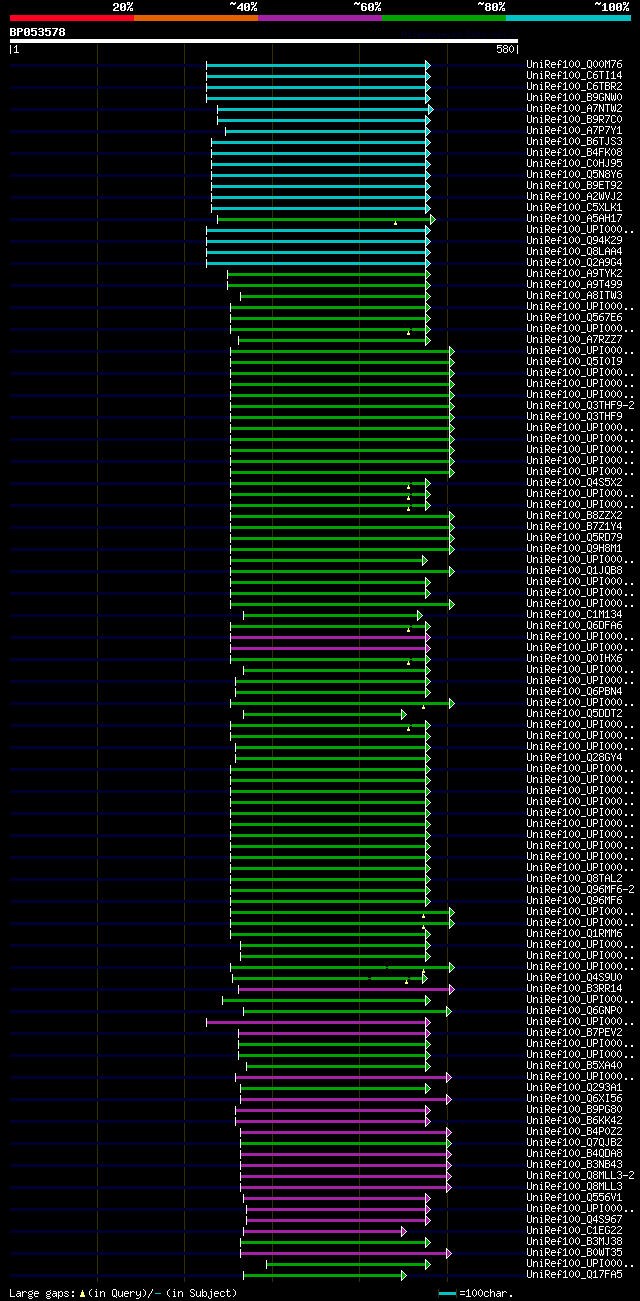Click the UniRef100_Q6PBN4 label
The image size is (640, 1301).
coord(574,692)
